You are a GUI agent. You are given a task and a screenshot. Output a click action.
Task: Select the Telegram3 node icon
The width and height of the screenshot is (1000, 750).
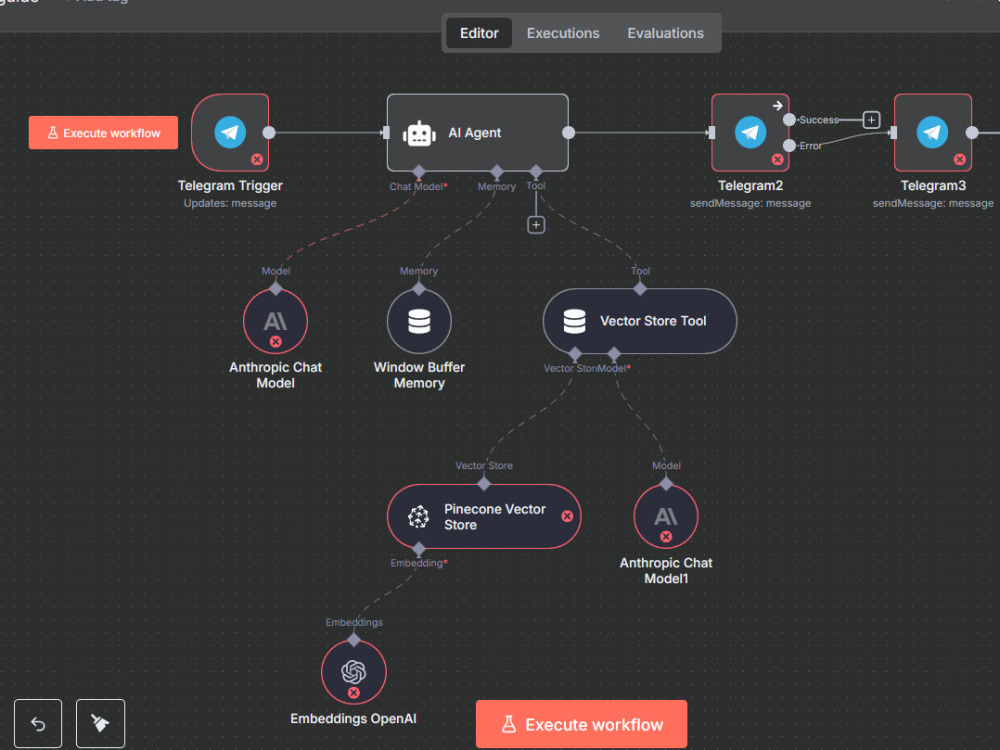coord(932,133)
